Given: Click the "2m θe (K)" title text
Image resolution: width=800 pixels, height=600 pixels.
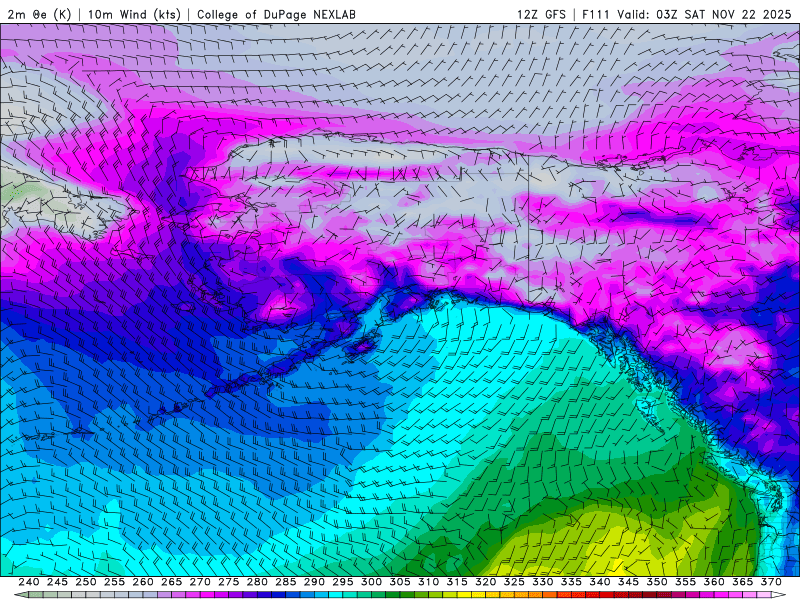Looking at the screenshot, I should click(39, 14).
